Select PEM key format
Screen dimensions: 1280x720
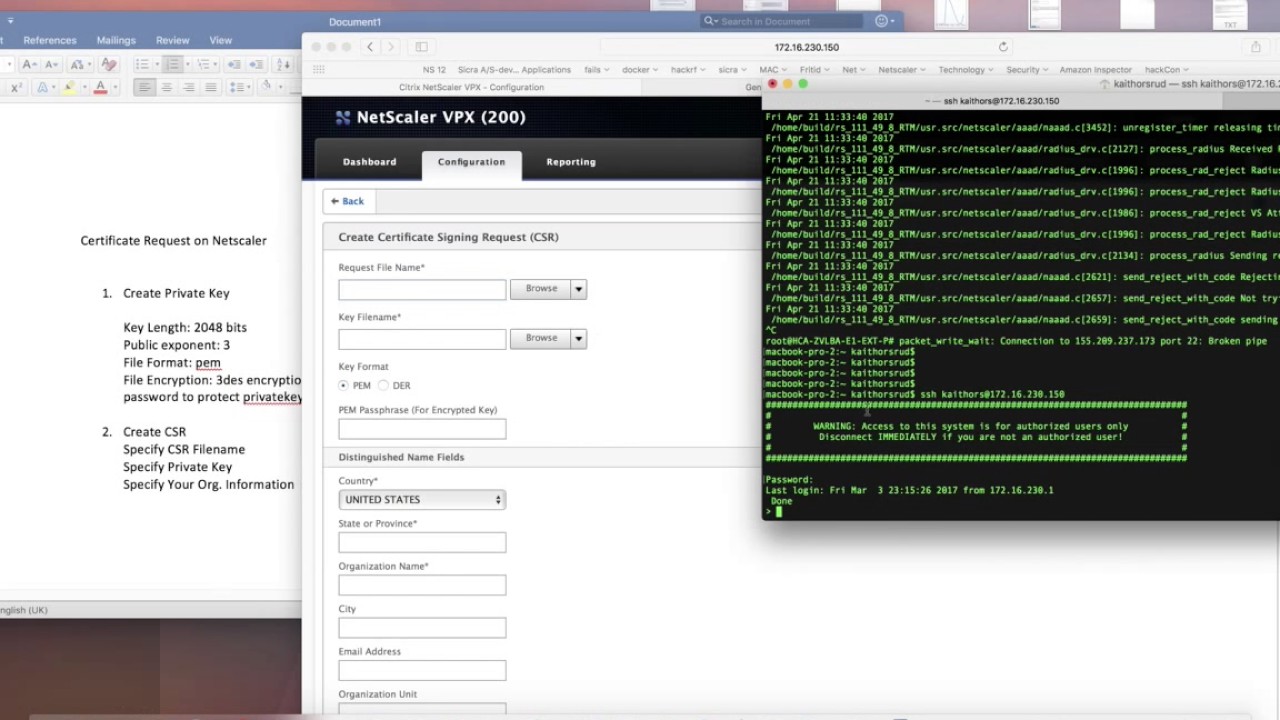[344, 385]
